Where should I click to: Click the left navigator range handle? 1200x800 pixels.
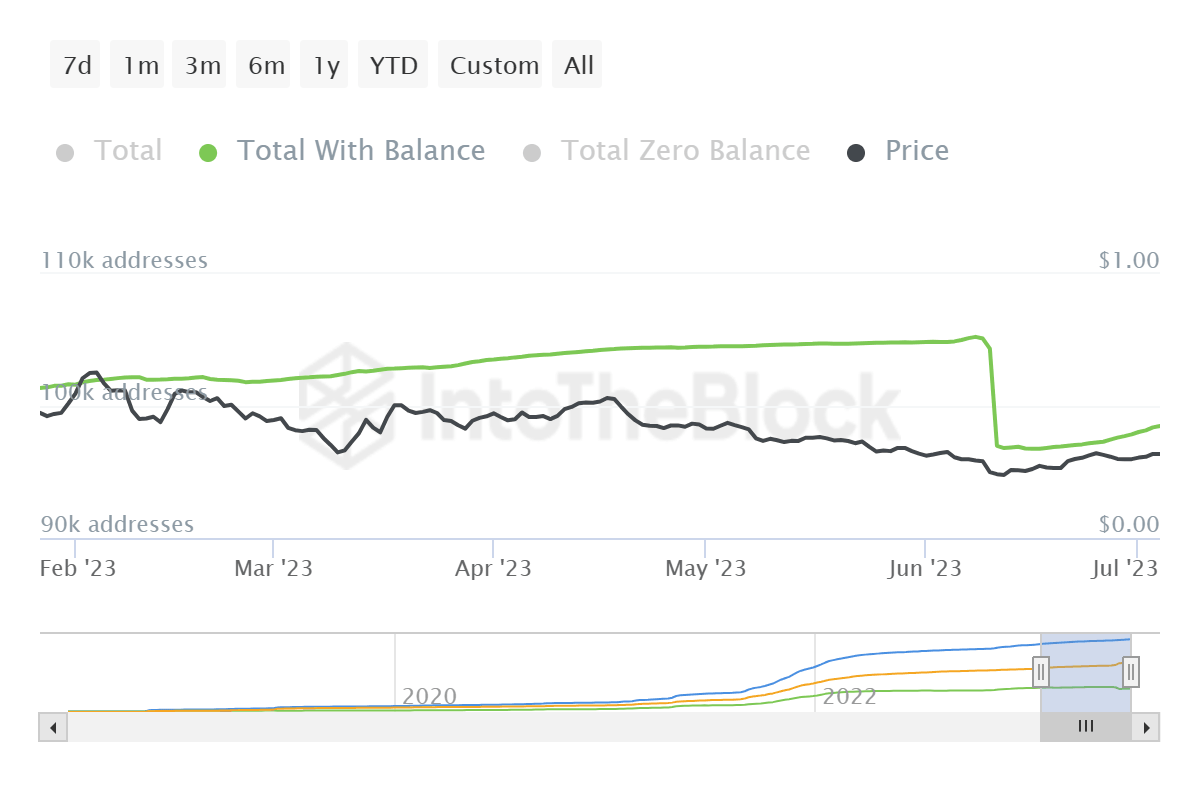click(x=1041, y=673)
